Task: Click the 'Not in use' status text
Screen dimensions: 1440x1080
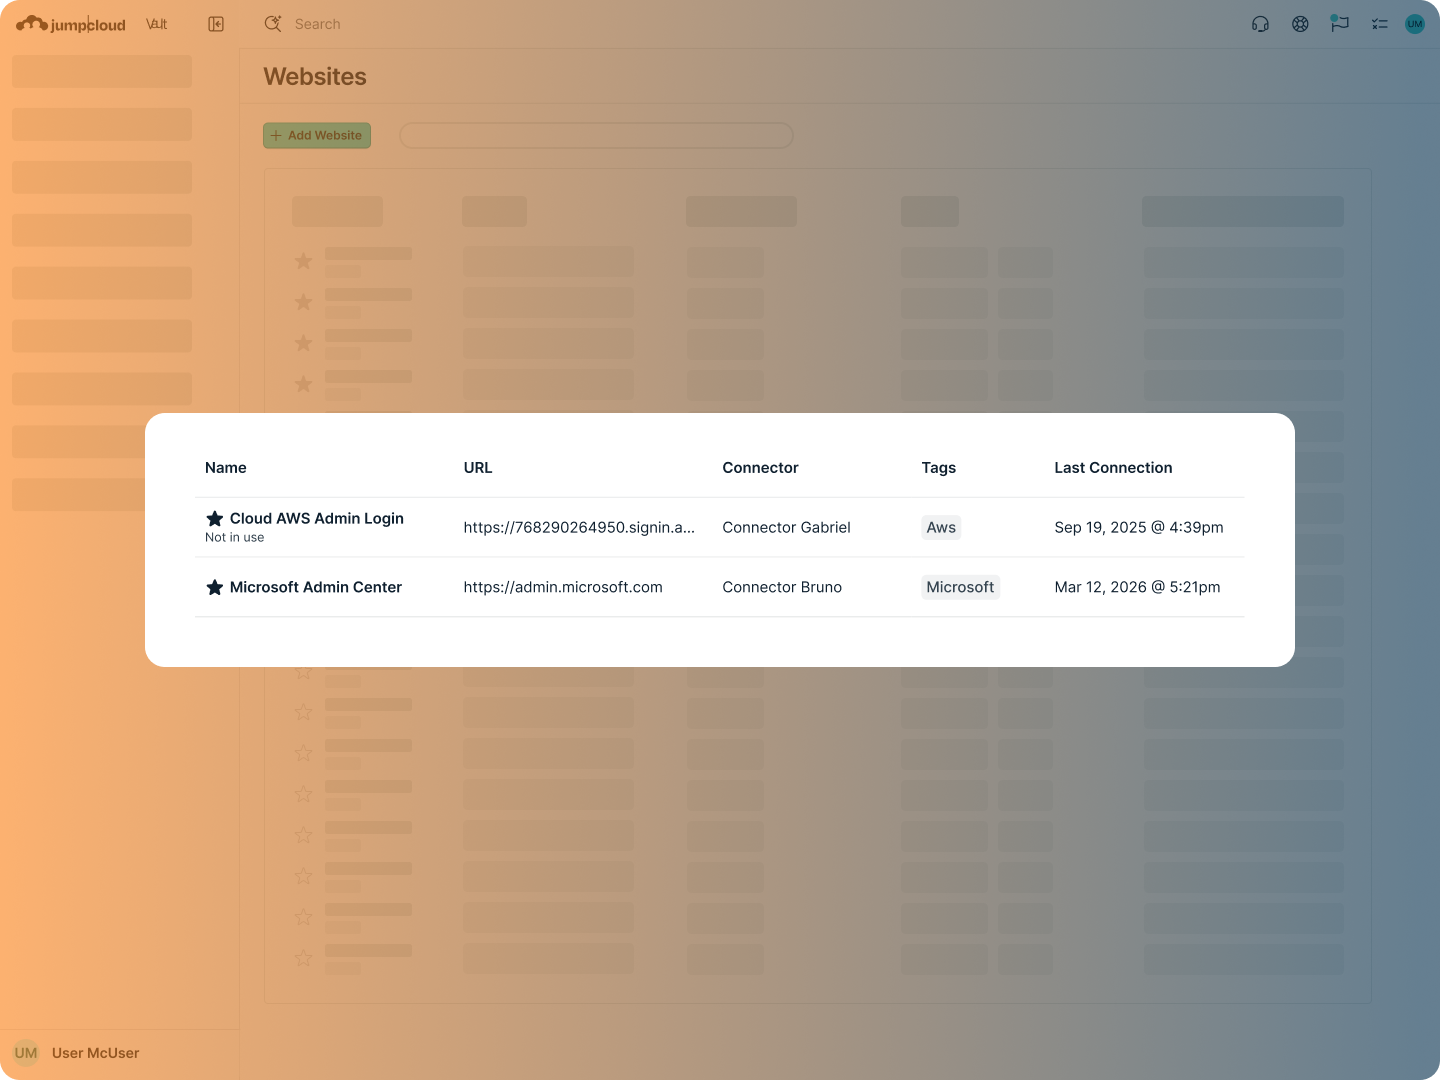Action: (x=235, y=538)
